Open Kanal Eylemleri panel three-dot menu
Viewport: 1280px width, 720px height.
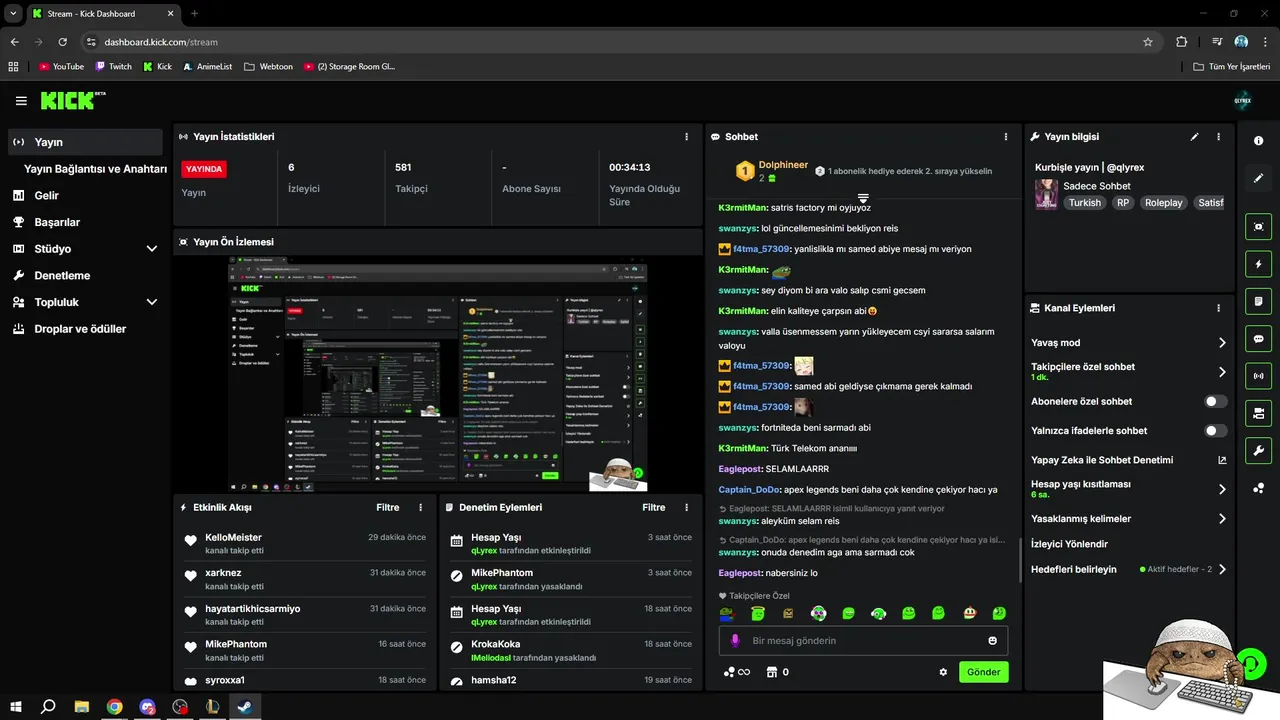pyautogui.click(x=1218, y=309)
